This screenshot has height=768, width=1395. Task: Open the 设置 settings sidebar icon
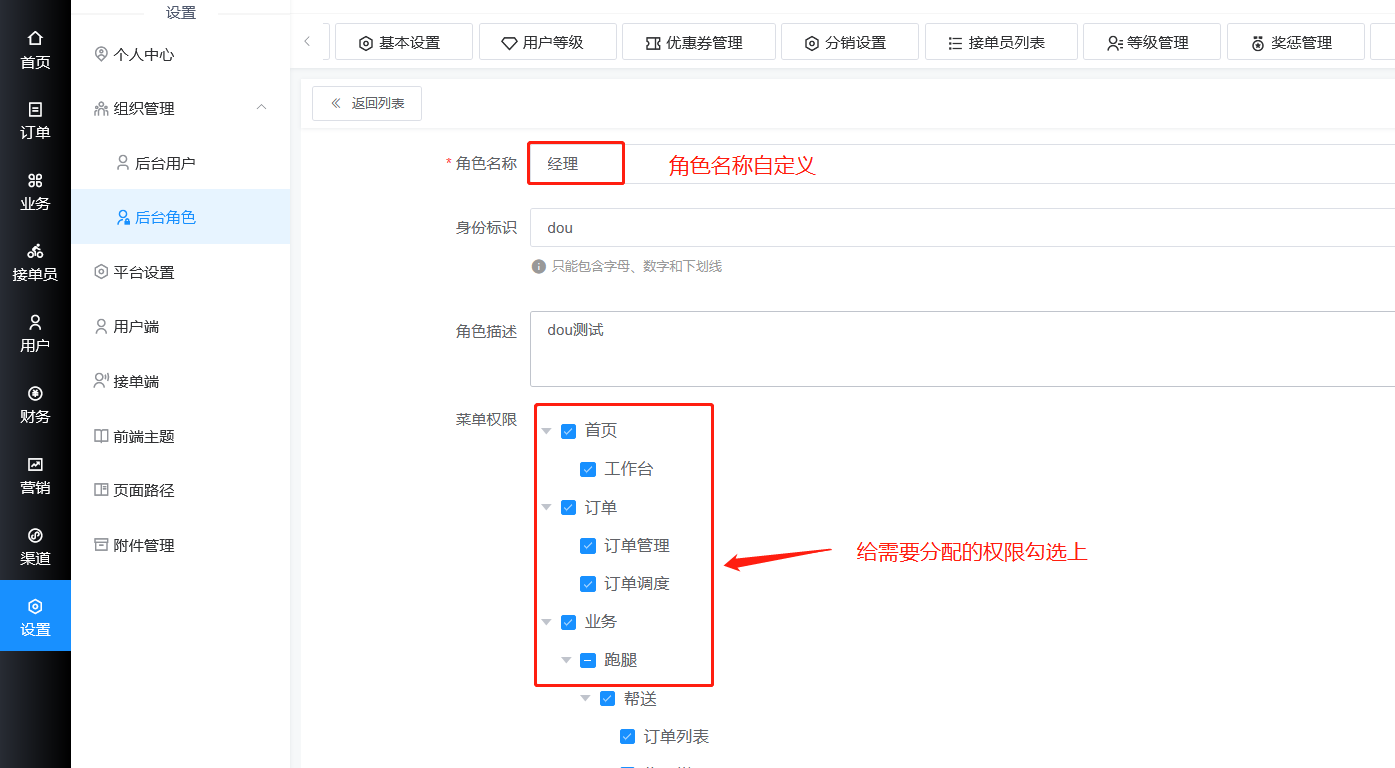point(35,606)
